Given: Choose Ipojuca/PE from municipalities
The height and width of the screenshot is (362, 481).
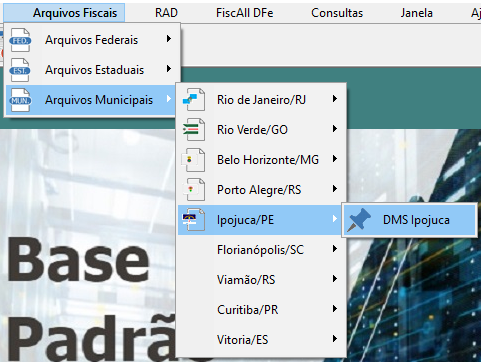Looking at the screenshot, I should point(260,220).
